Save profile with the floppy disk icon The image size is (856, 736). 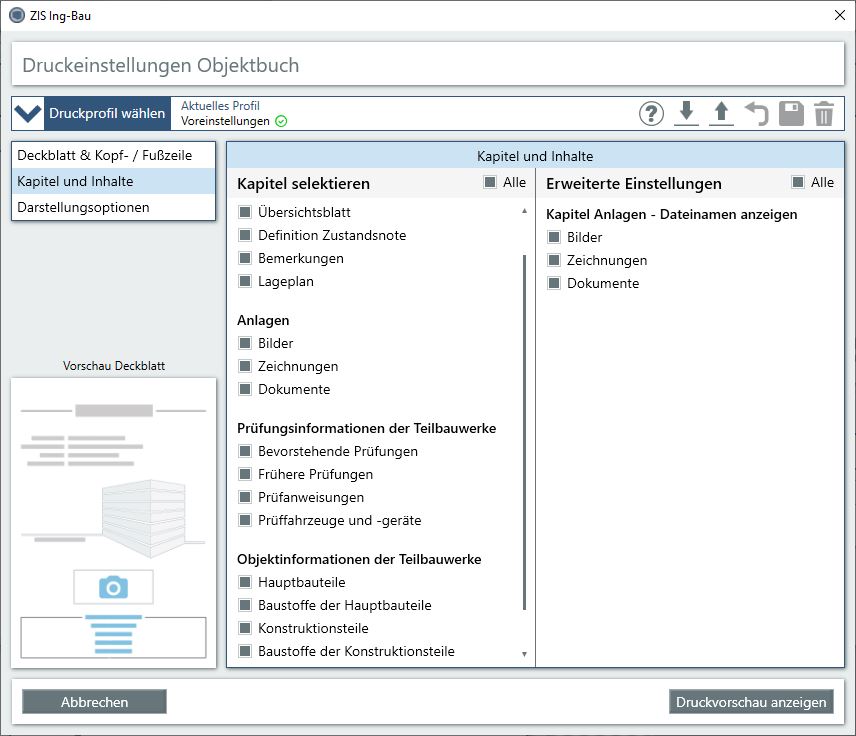click(x=791, y=113)
